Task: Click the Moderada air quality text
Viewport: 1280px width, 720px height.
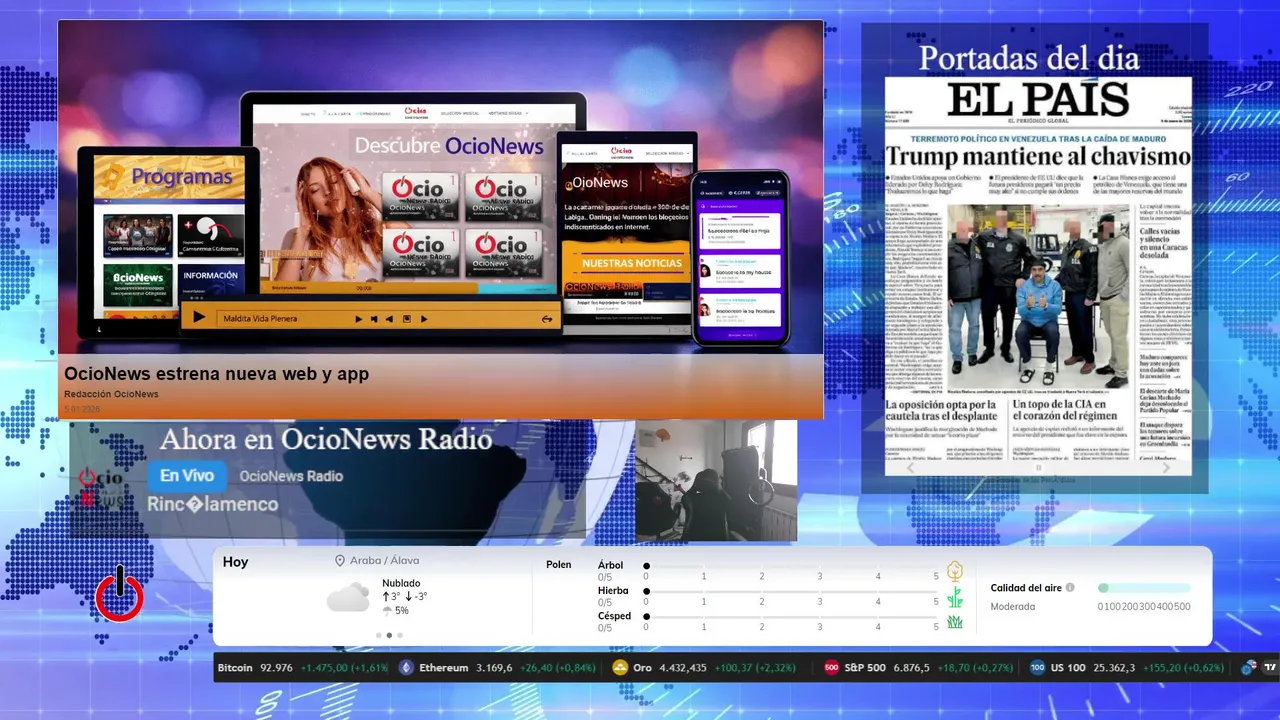Action: [1013, 607]
